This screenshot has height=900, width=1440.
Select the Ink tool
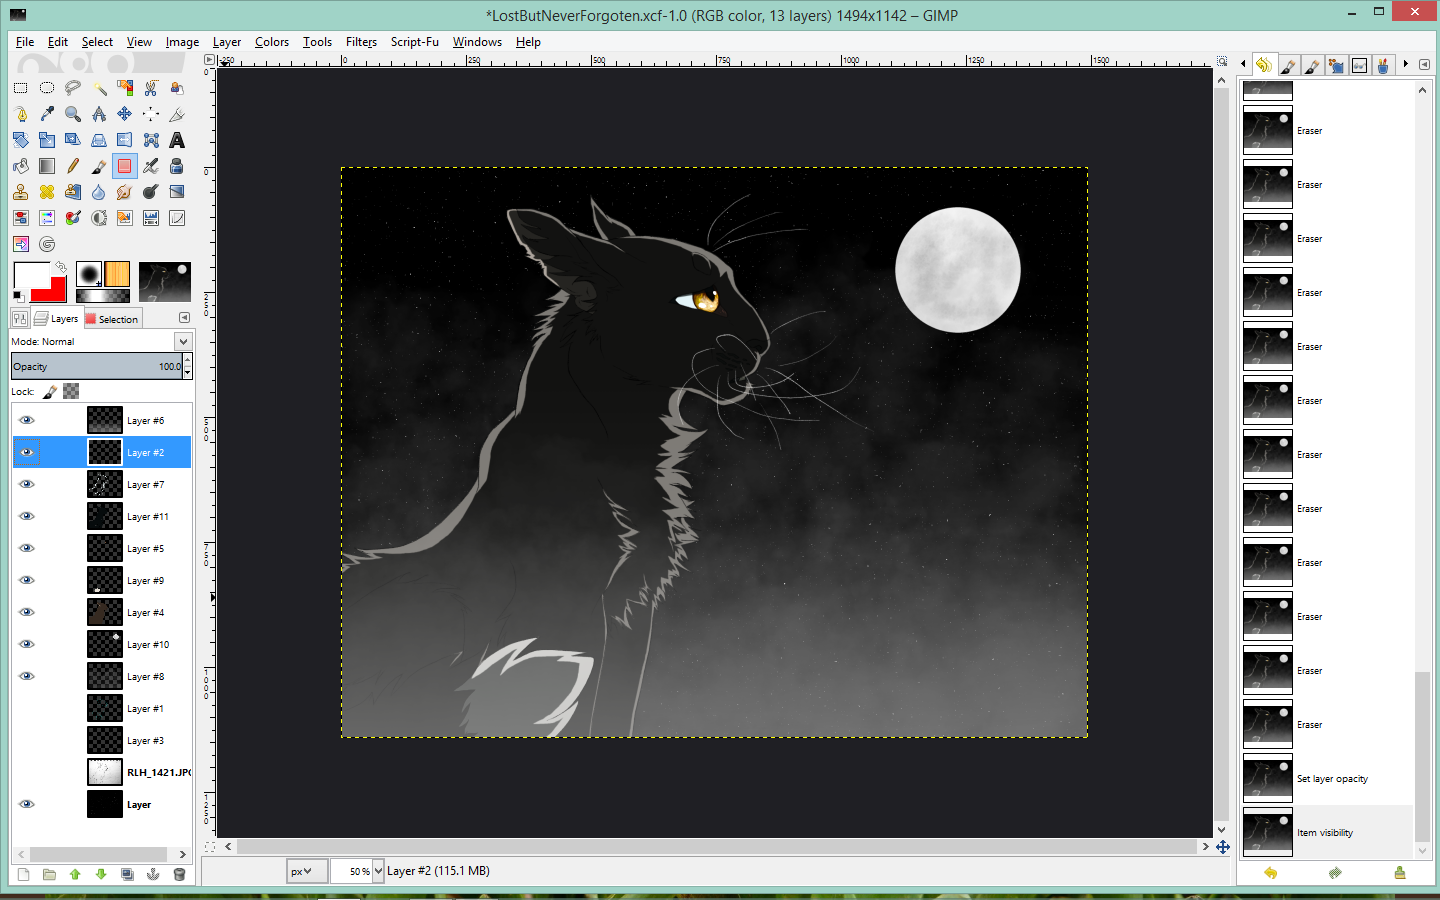point(177,166)
